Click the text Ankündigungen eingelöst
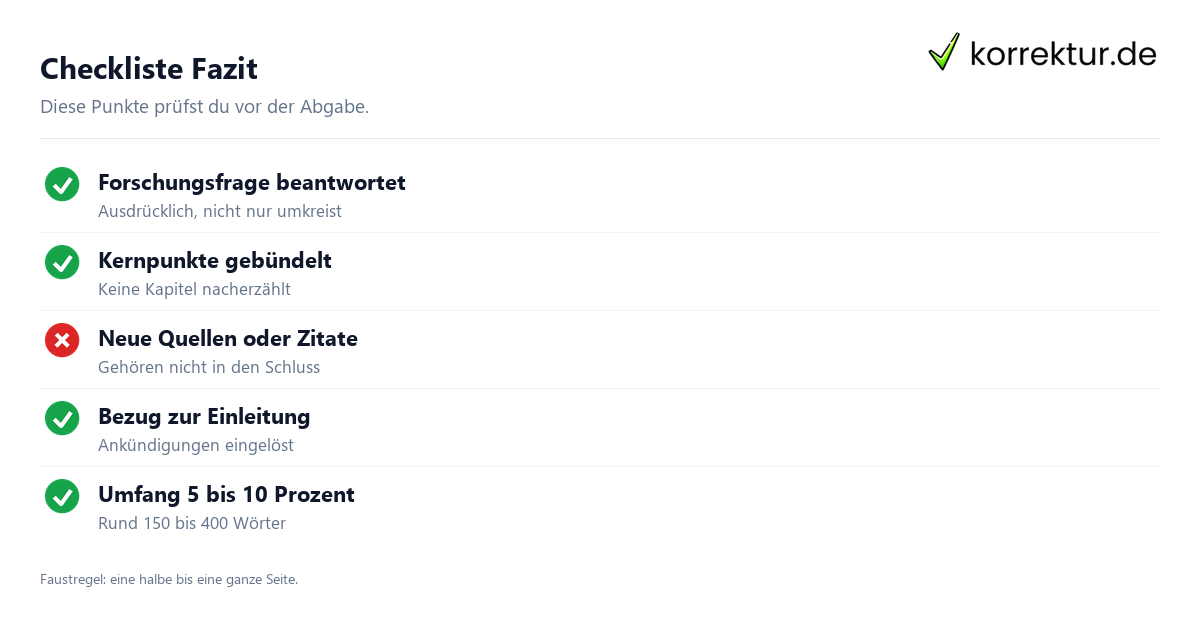This screenshot has width=1200, height=630. (196, 446)
